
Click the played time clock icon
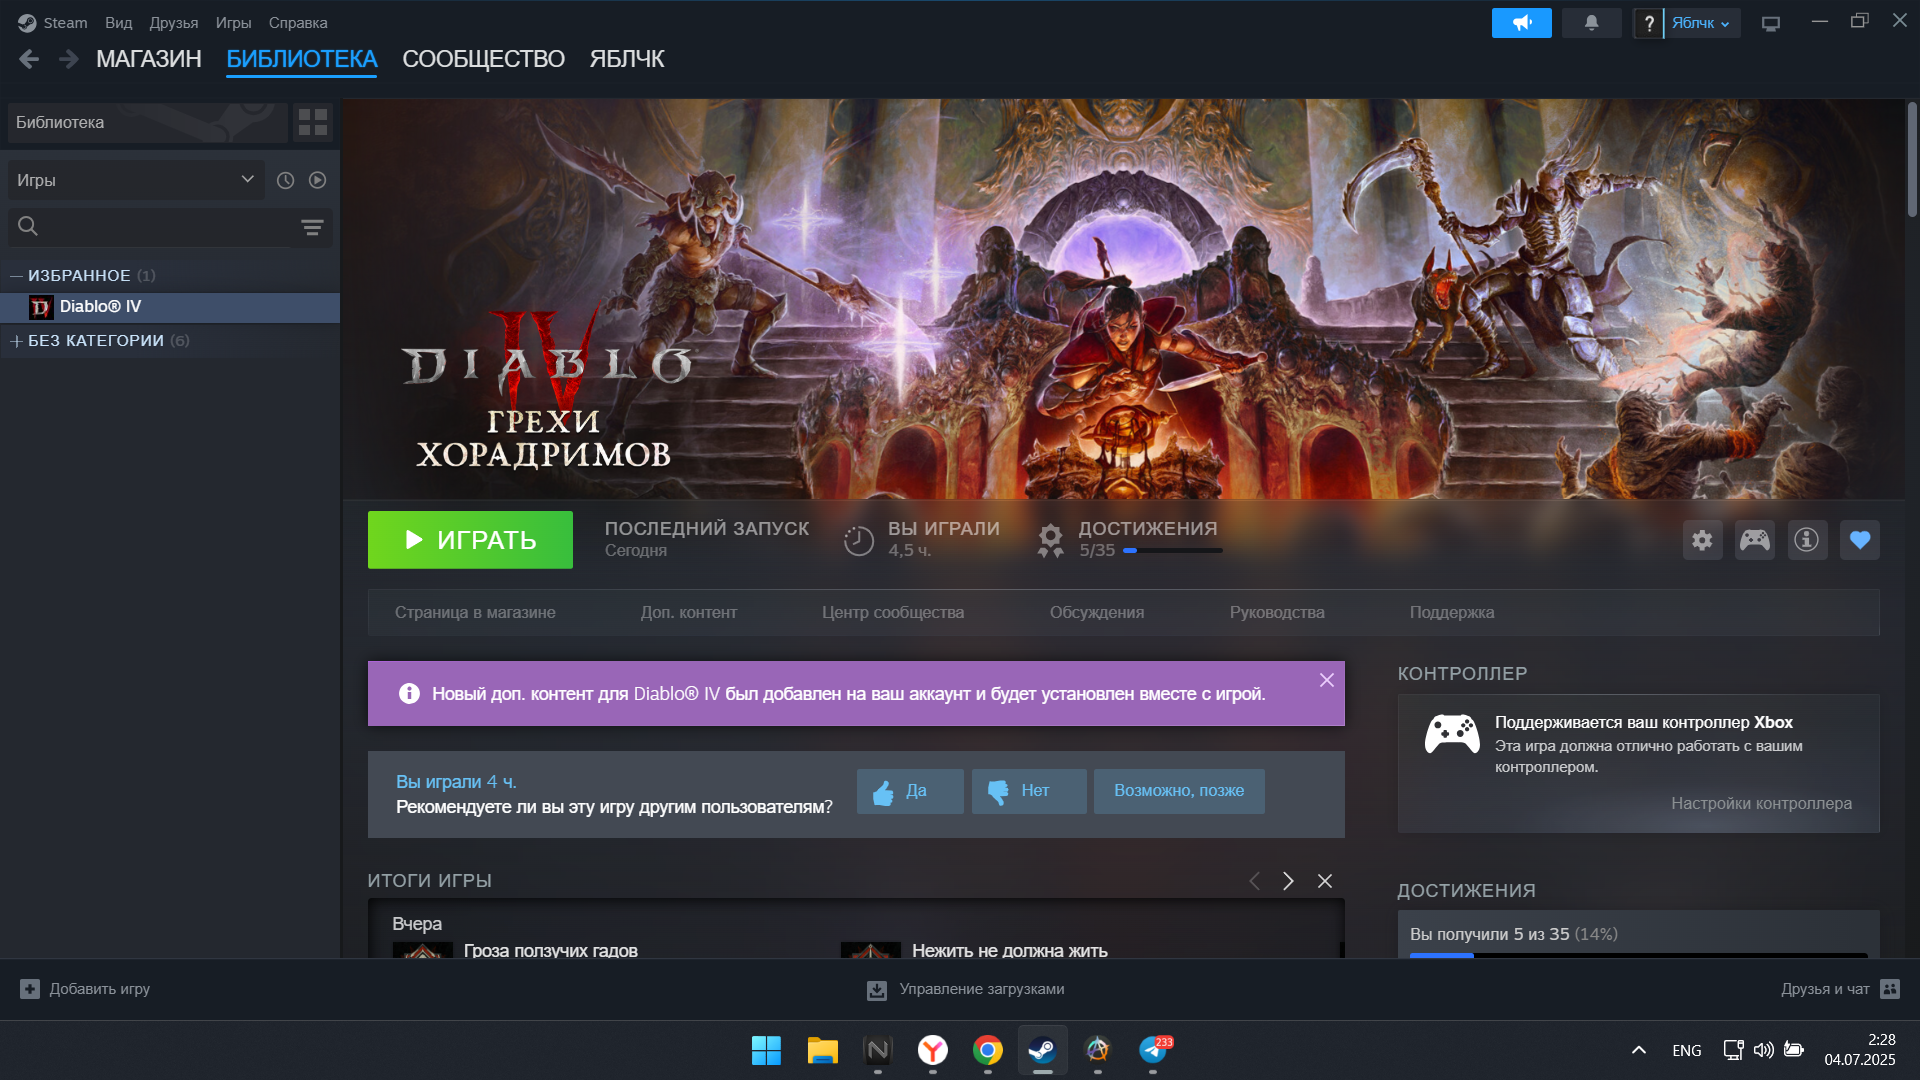tap(858, 540)
